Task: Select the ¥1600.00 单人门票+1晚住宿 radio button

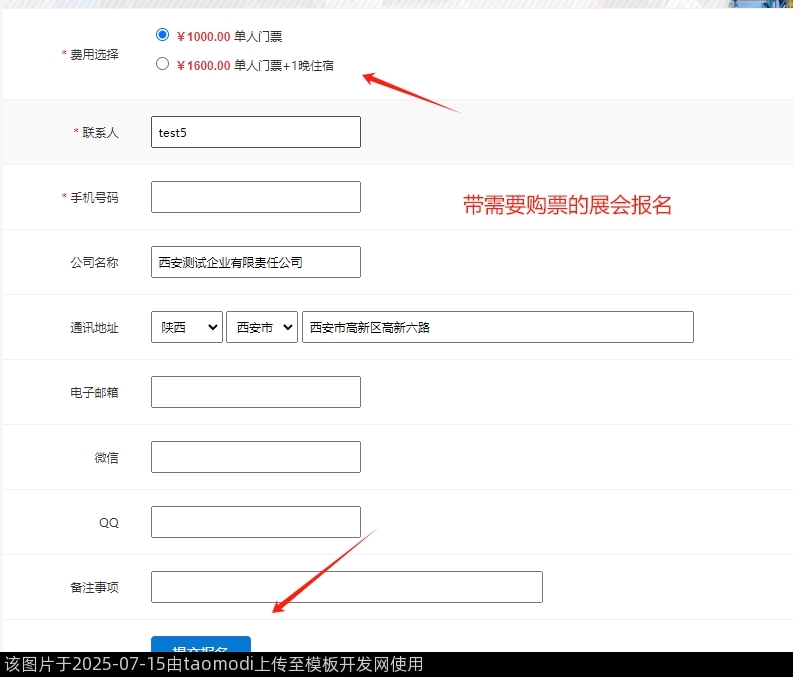Action: [x=163, y=64]
